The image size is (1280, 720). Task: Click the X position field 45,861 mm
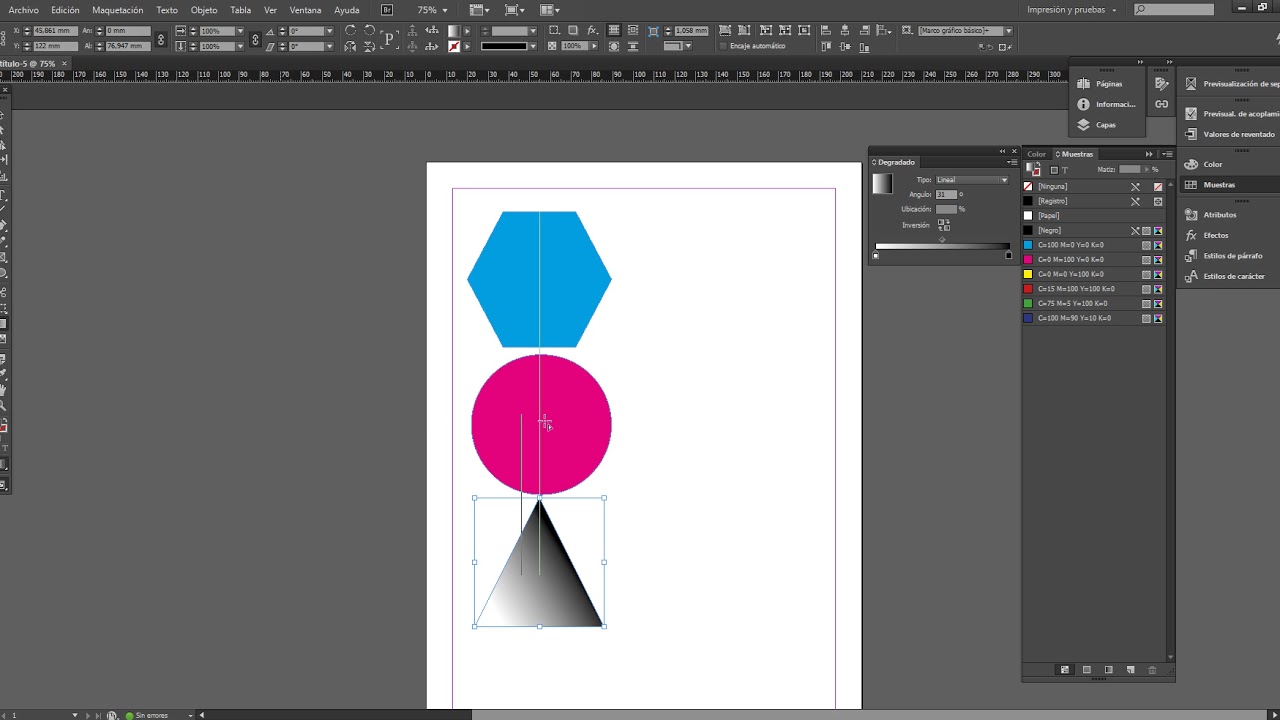tap(56, 31)
